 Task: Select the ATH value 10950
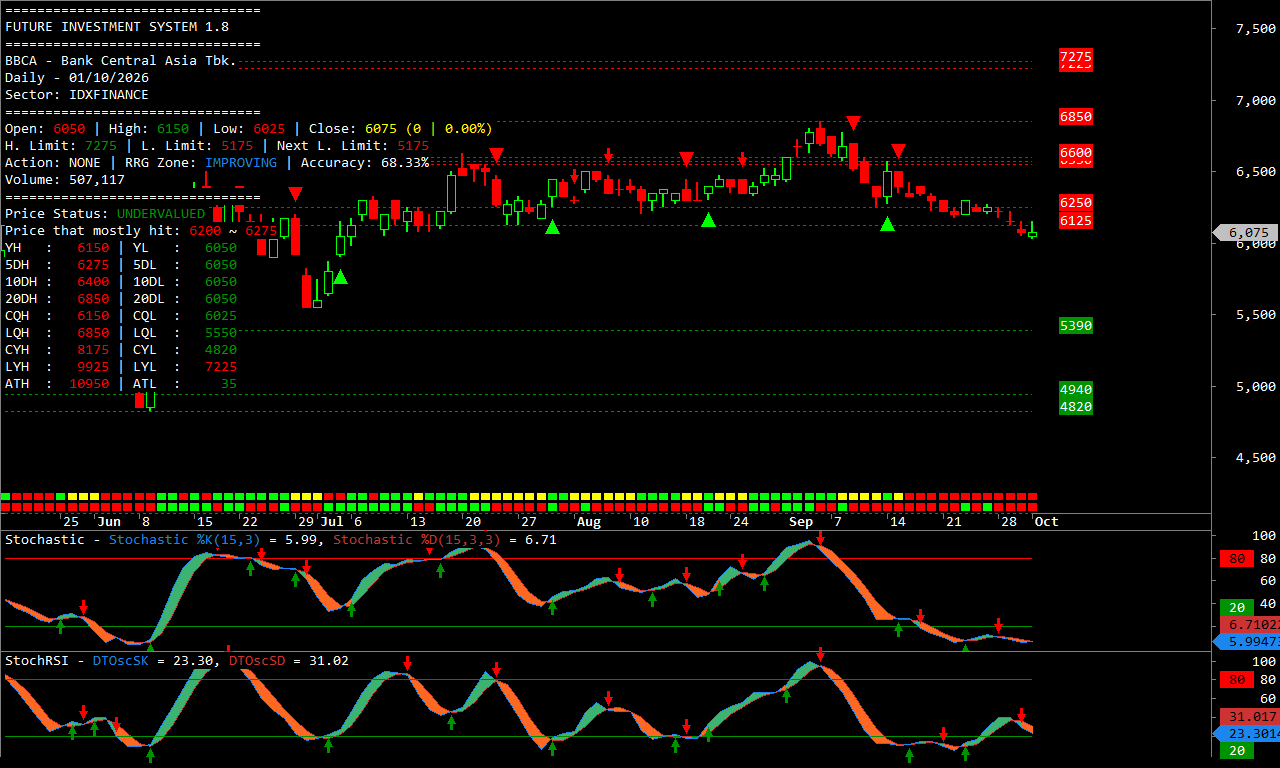[x=89, y=384]
